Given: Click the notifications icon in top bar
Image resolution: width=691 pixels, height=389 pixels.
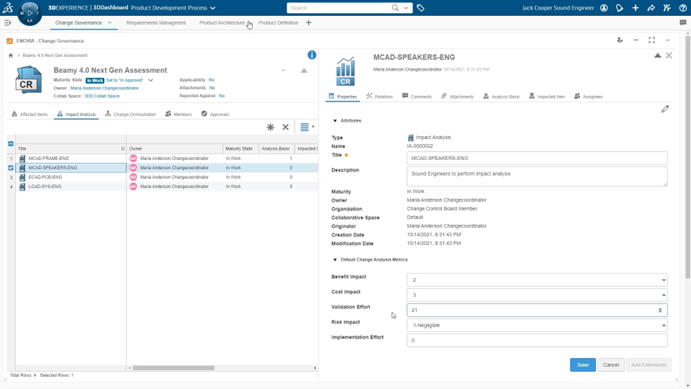Looking at the screenshot, I should point(620,8).
